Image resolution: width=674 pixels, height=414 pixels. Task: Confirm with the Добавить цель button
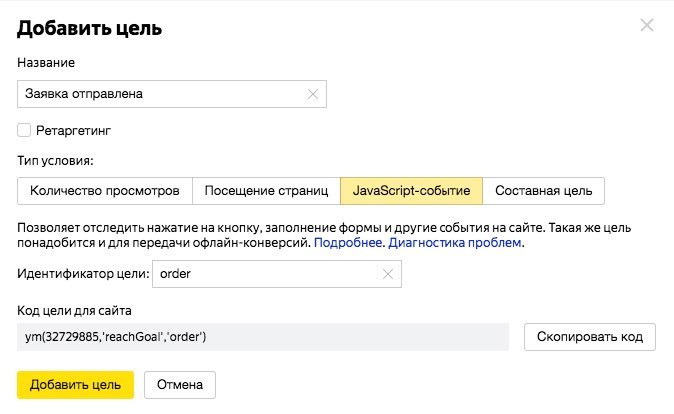[x=75, y=384]
